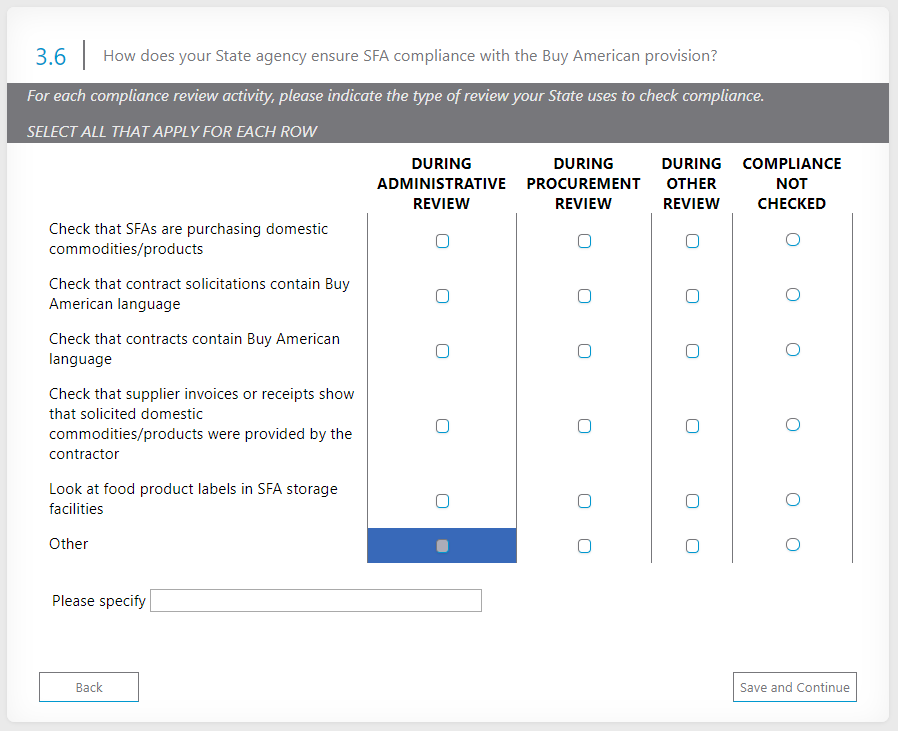The height and width of the screenshot is (731, 898).
Task: Check Administrative Review for food product labels
Action: point(442,501)
